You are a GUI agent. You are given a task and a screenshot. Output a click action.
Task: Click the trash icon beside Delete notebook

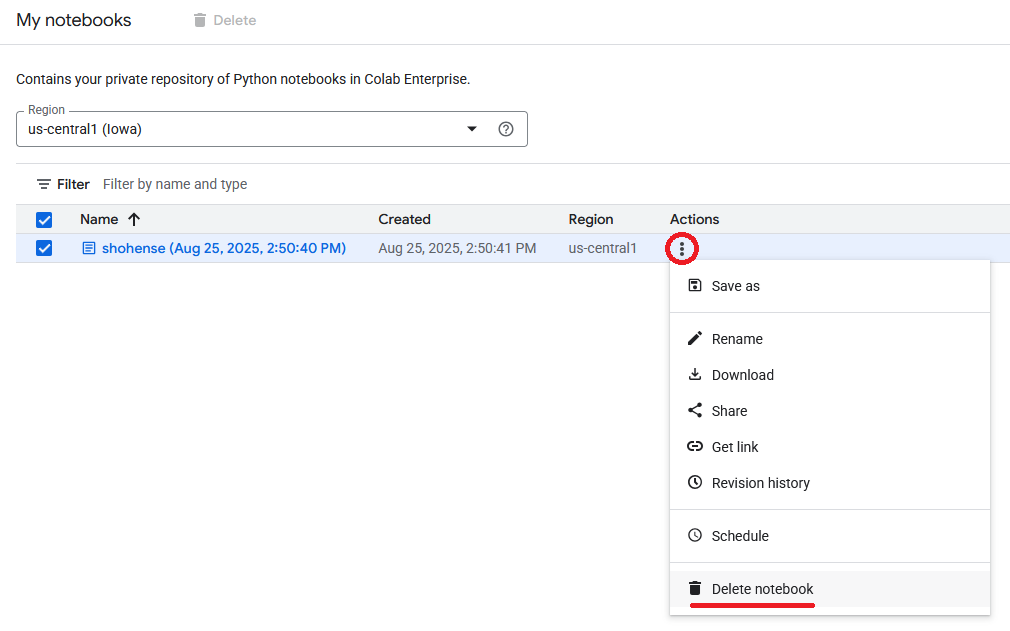point(695,589)
